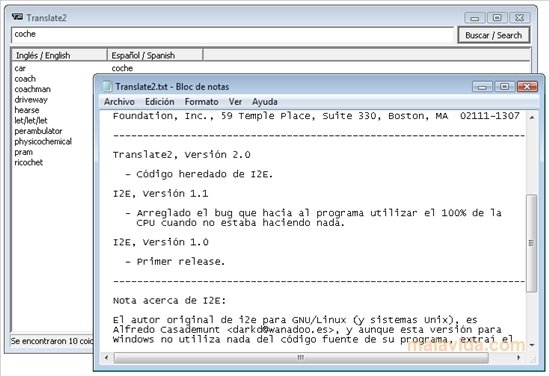Minimize the Translate2 window
Viewport: 549px width, 376px height.
(x=475, y=18)
